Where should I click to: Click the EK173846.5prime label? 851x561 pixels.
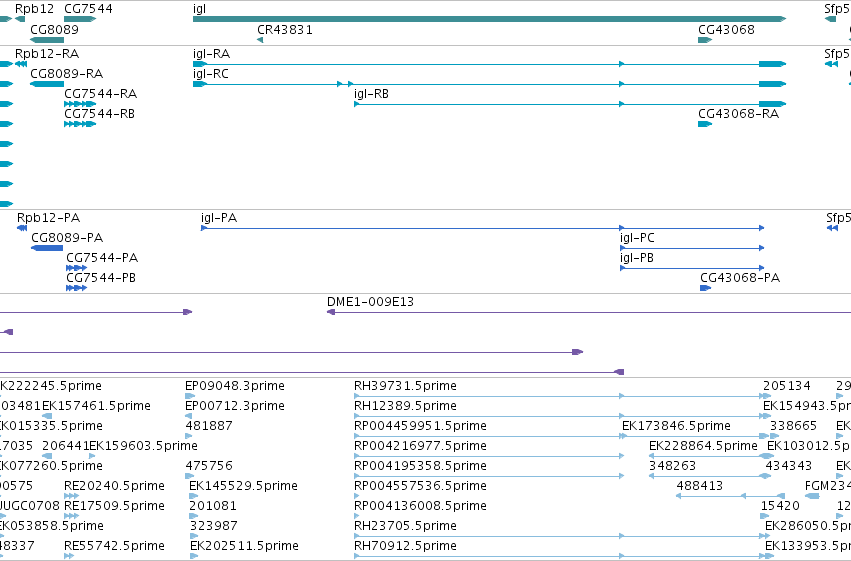coord(676,426)
